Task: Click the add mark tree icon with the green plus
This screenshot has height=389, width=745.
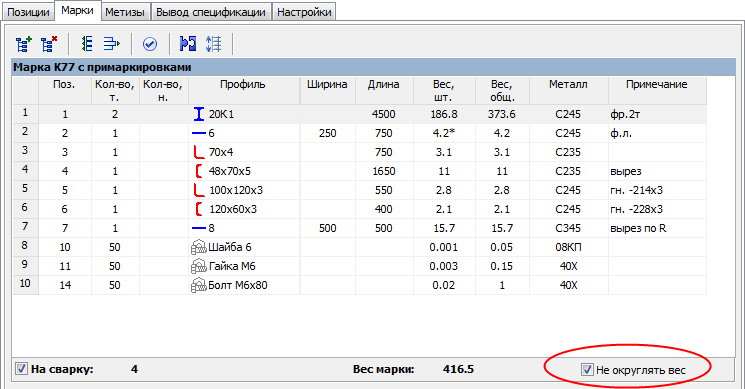Action: point(24,44)
